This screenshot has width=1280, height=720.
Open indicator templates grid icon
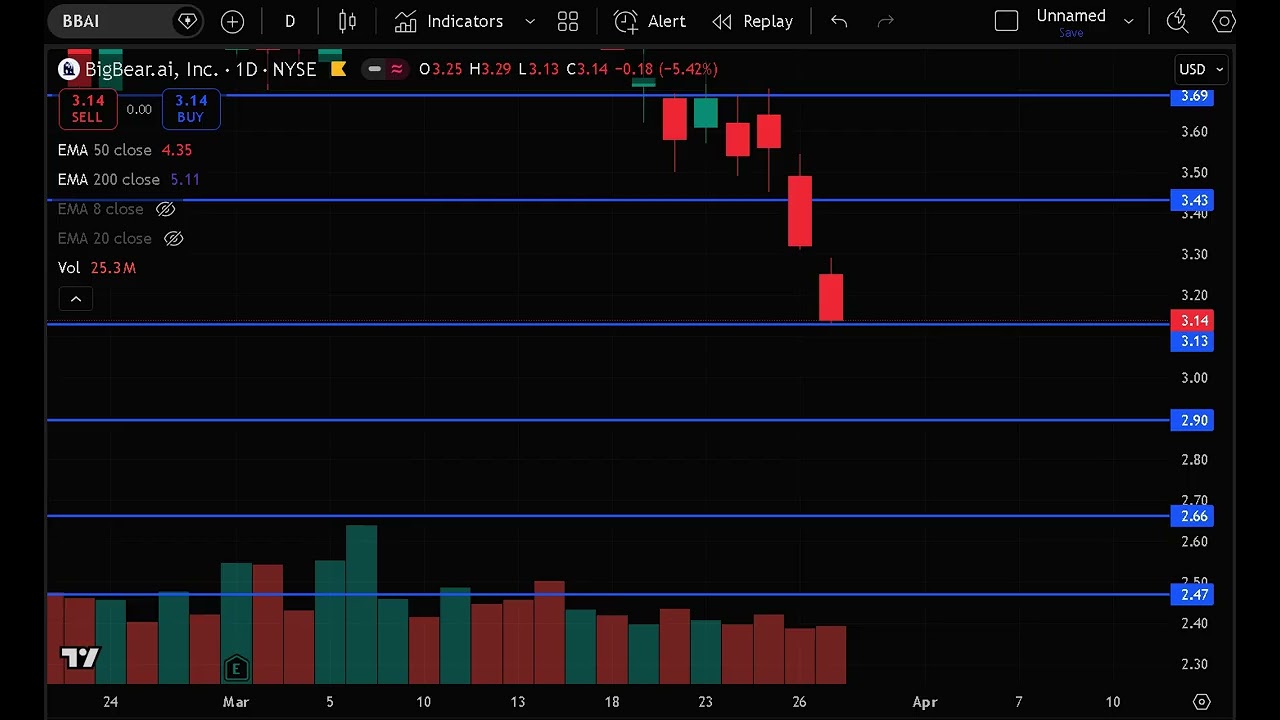click(568, 21)
